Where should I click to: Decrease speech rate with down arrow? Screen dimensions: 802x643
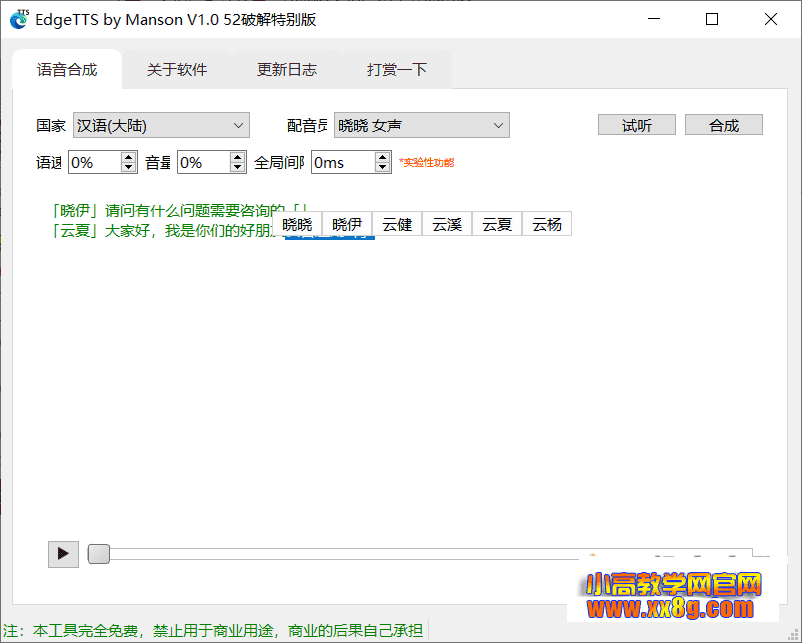coord(129,167)
